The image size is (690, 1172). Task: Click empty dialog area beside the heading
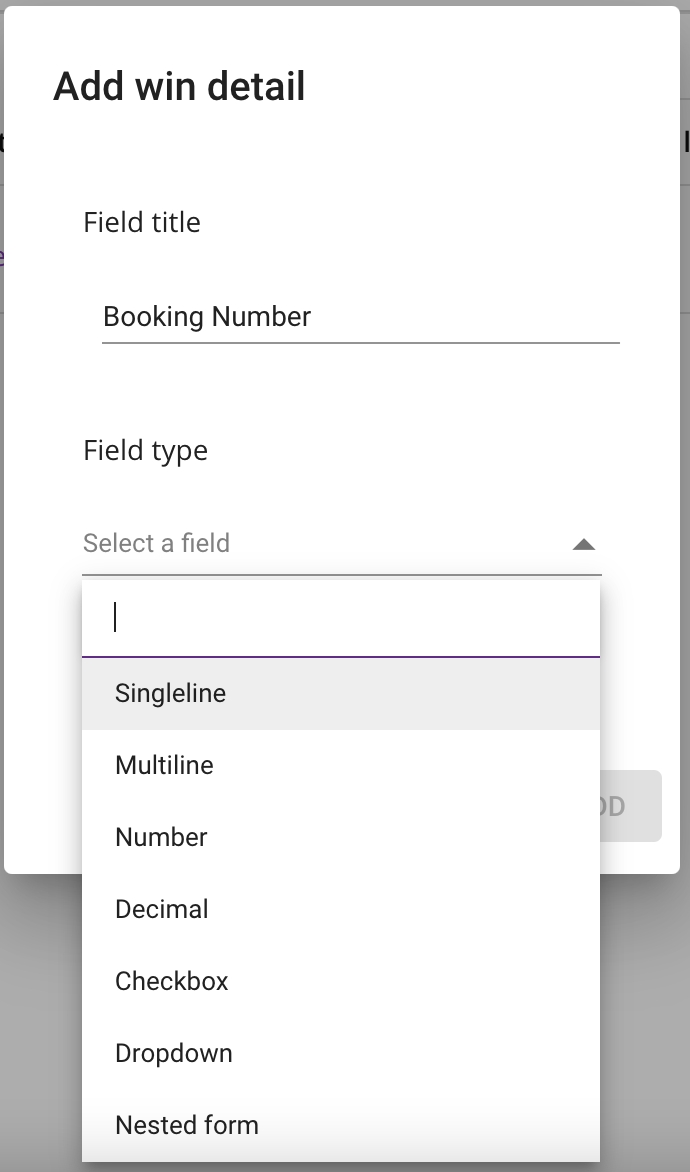pos(500,87)
